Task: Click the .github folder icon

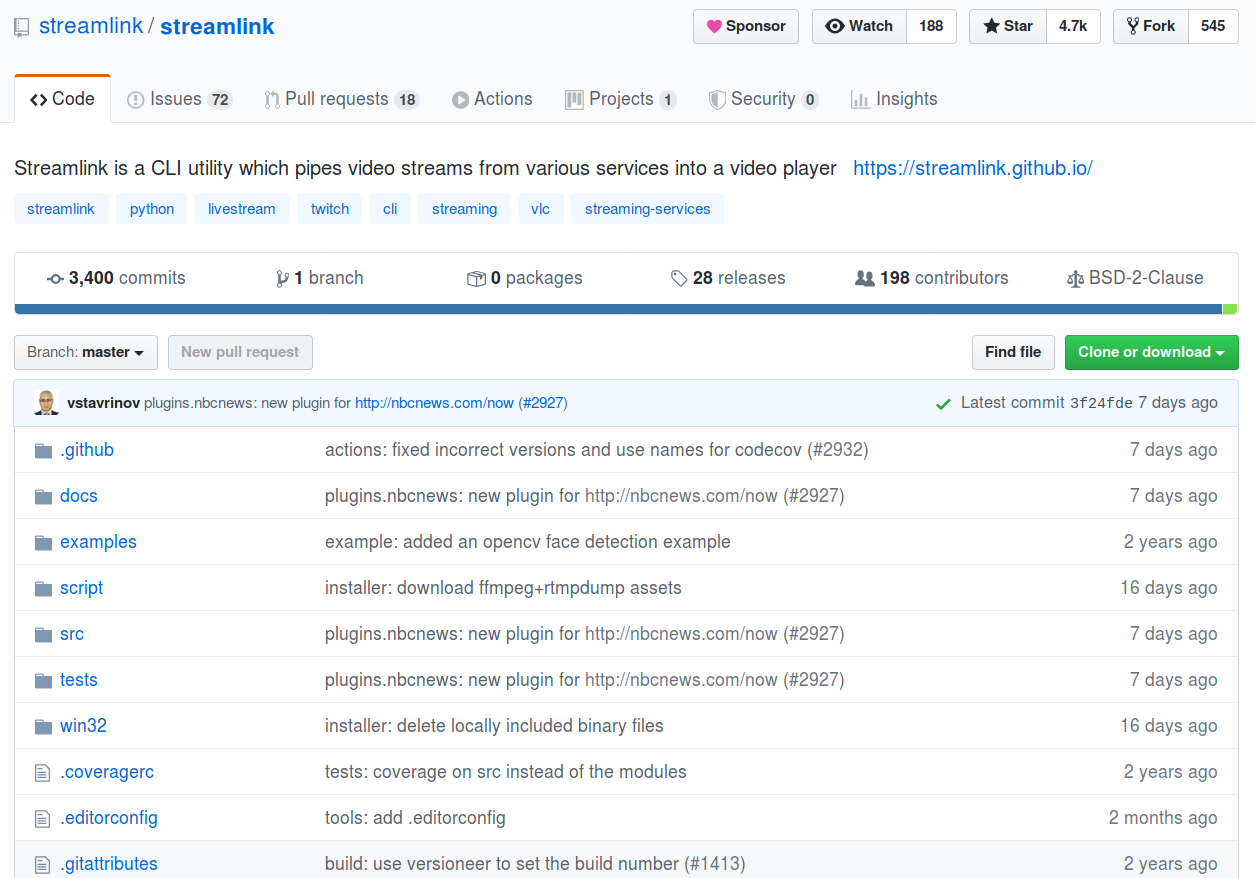Action: pyautogui.click(x=43, y=450)
